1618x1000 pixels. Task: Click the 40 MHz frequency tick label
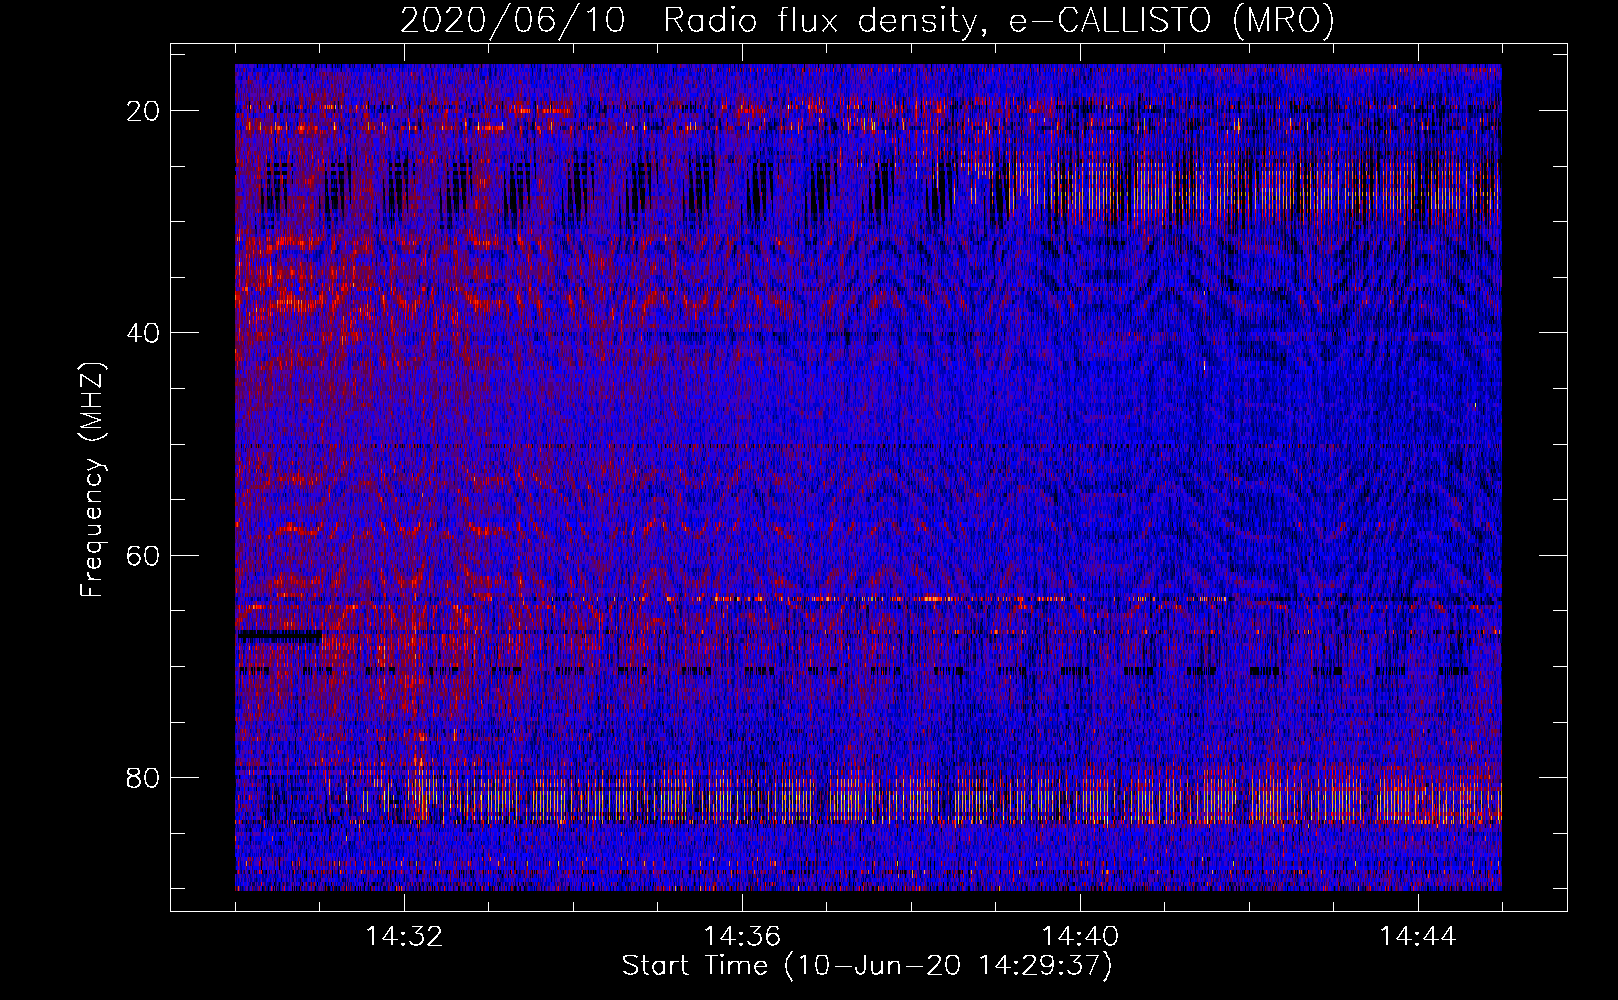(x=143, y=333)
